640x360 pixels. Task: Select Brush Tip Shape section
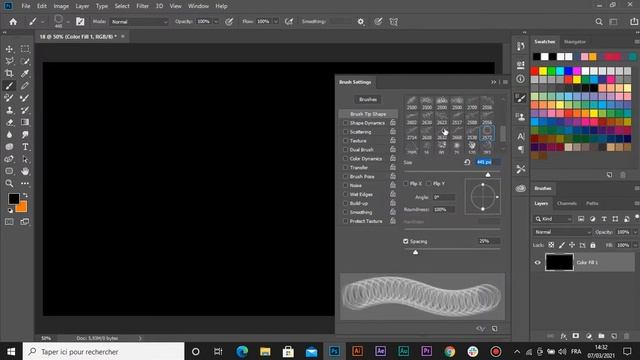pyautogui.click(x=368, y=114)
